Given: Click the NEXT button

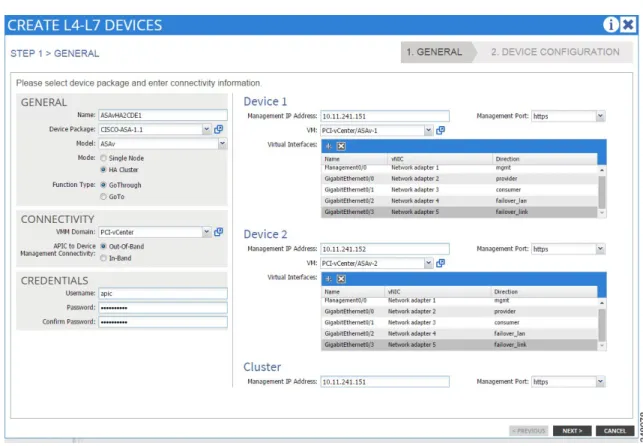Looking at the screenshot, I should (x=572, y=431).
